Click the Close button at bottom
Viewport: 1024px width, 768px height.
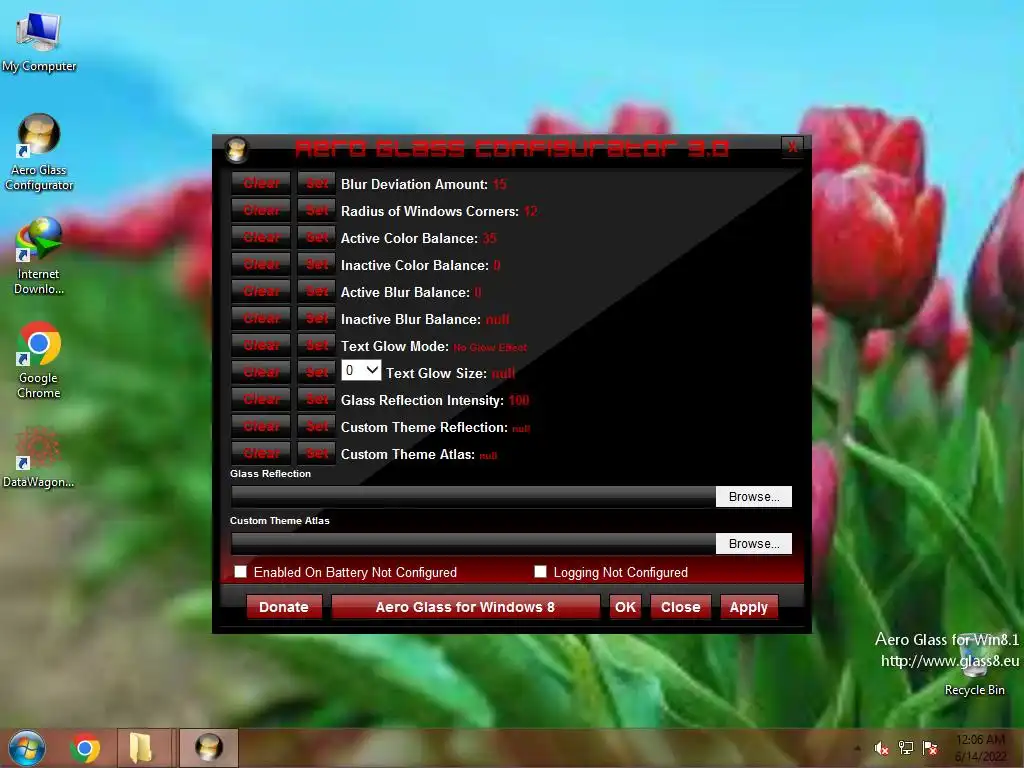pyautogui.click(x=680, y=607)
